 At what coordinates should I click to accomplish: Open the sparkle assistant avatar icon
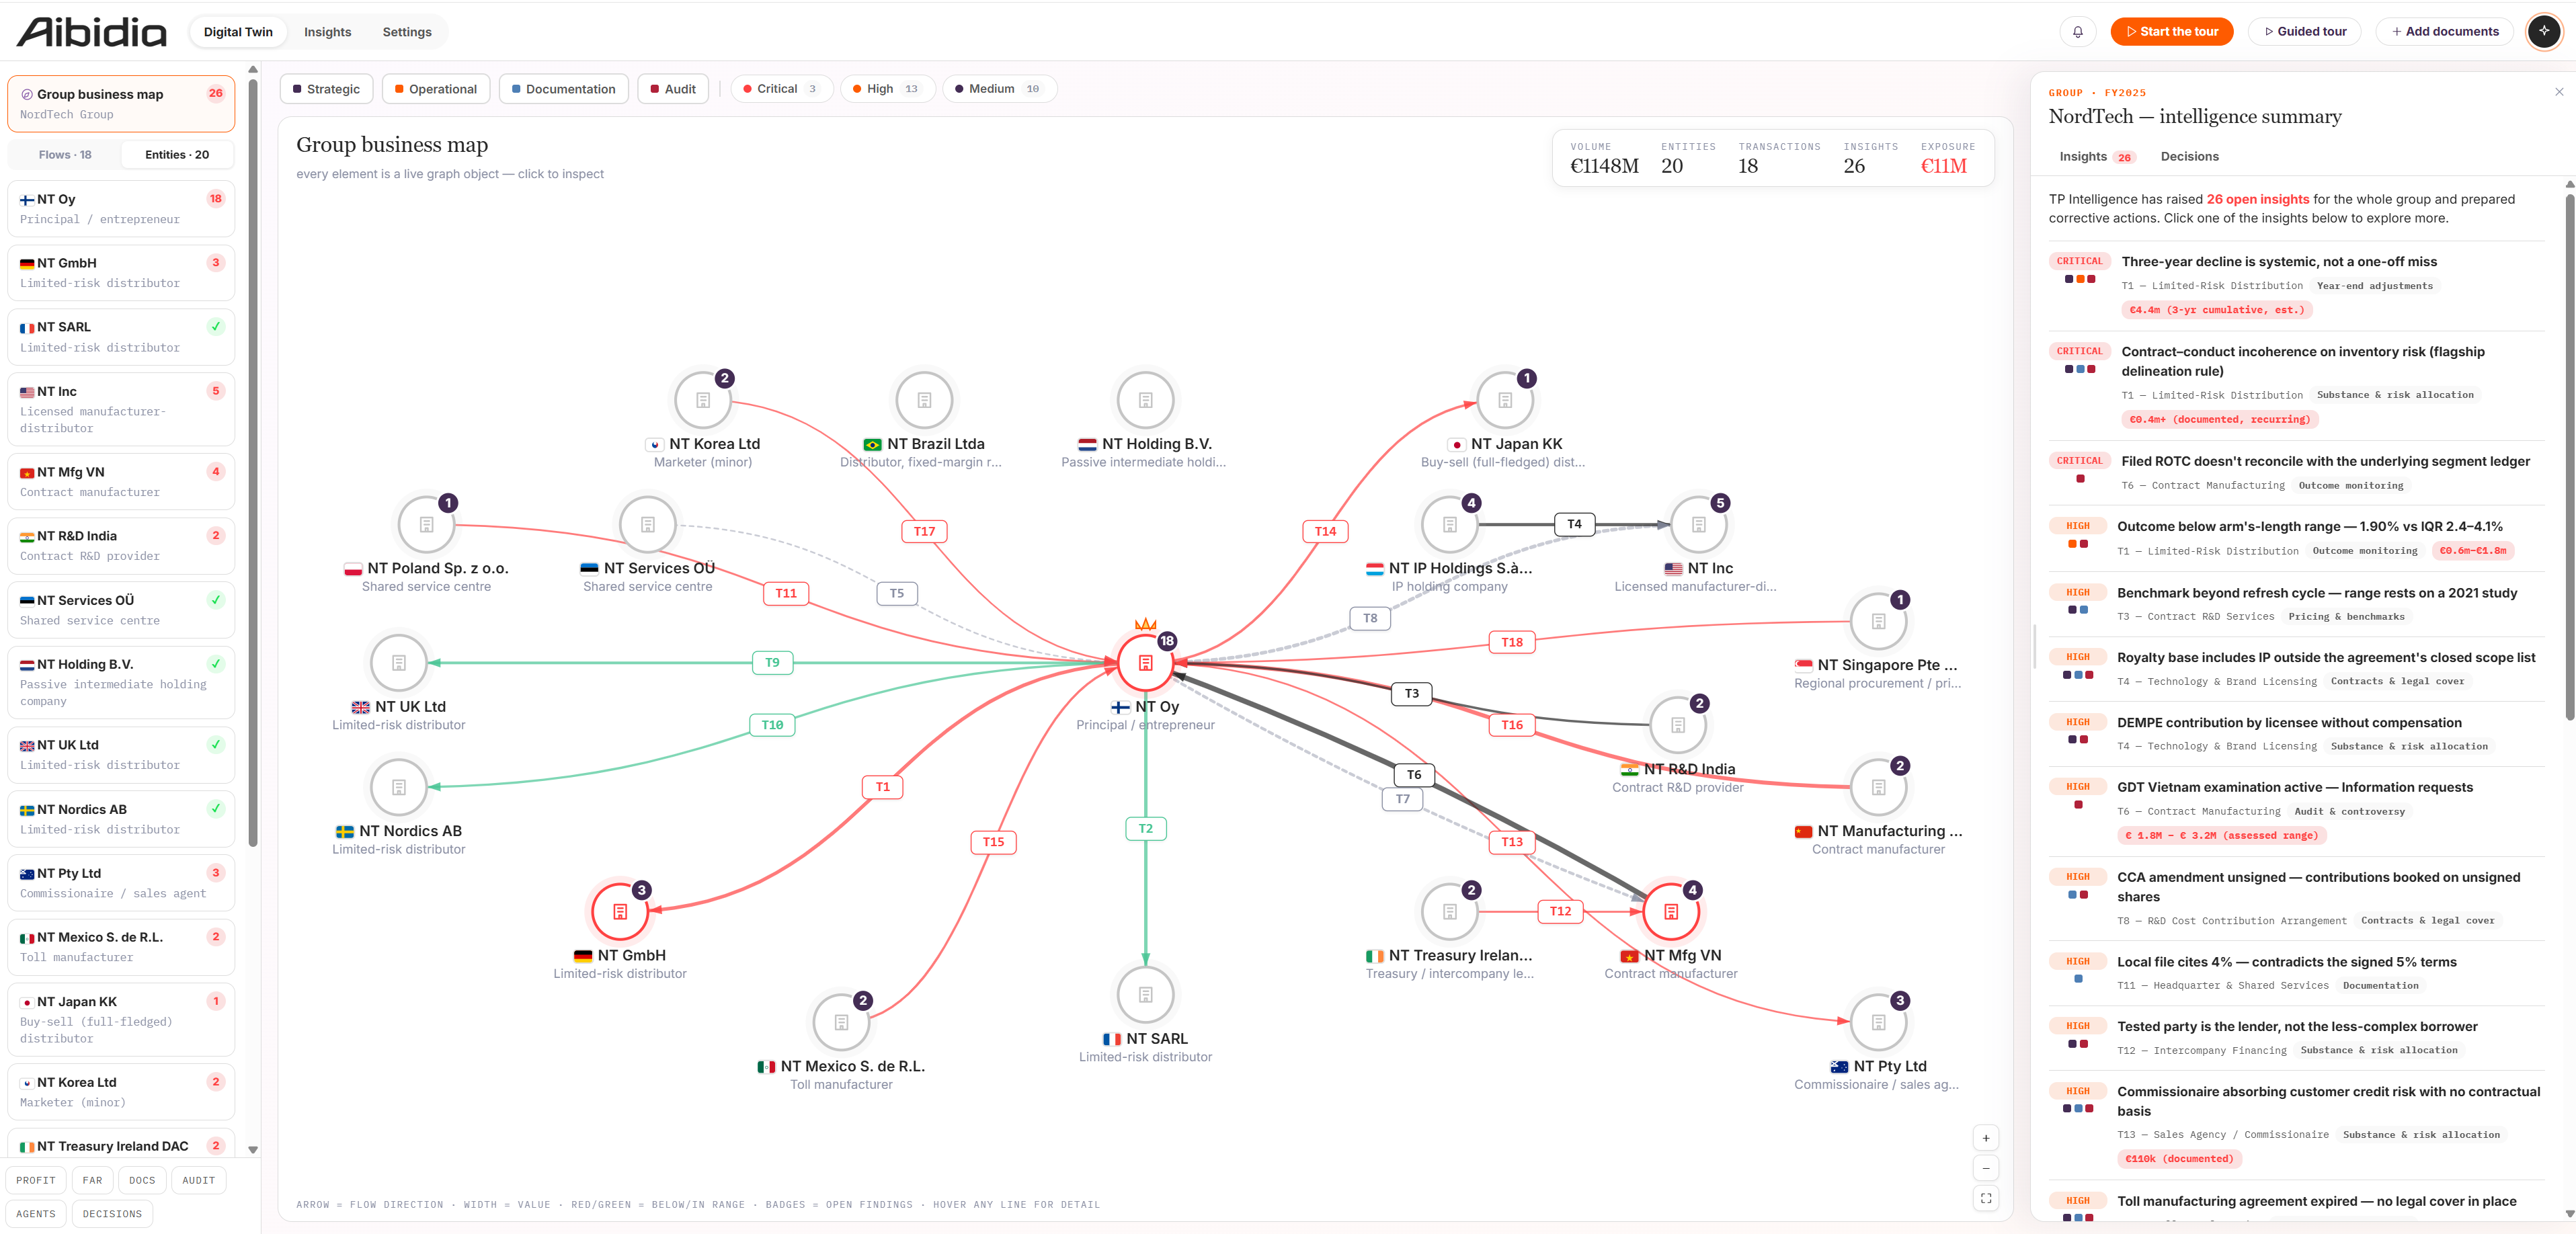pos(2543,32)
